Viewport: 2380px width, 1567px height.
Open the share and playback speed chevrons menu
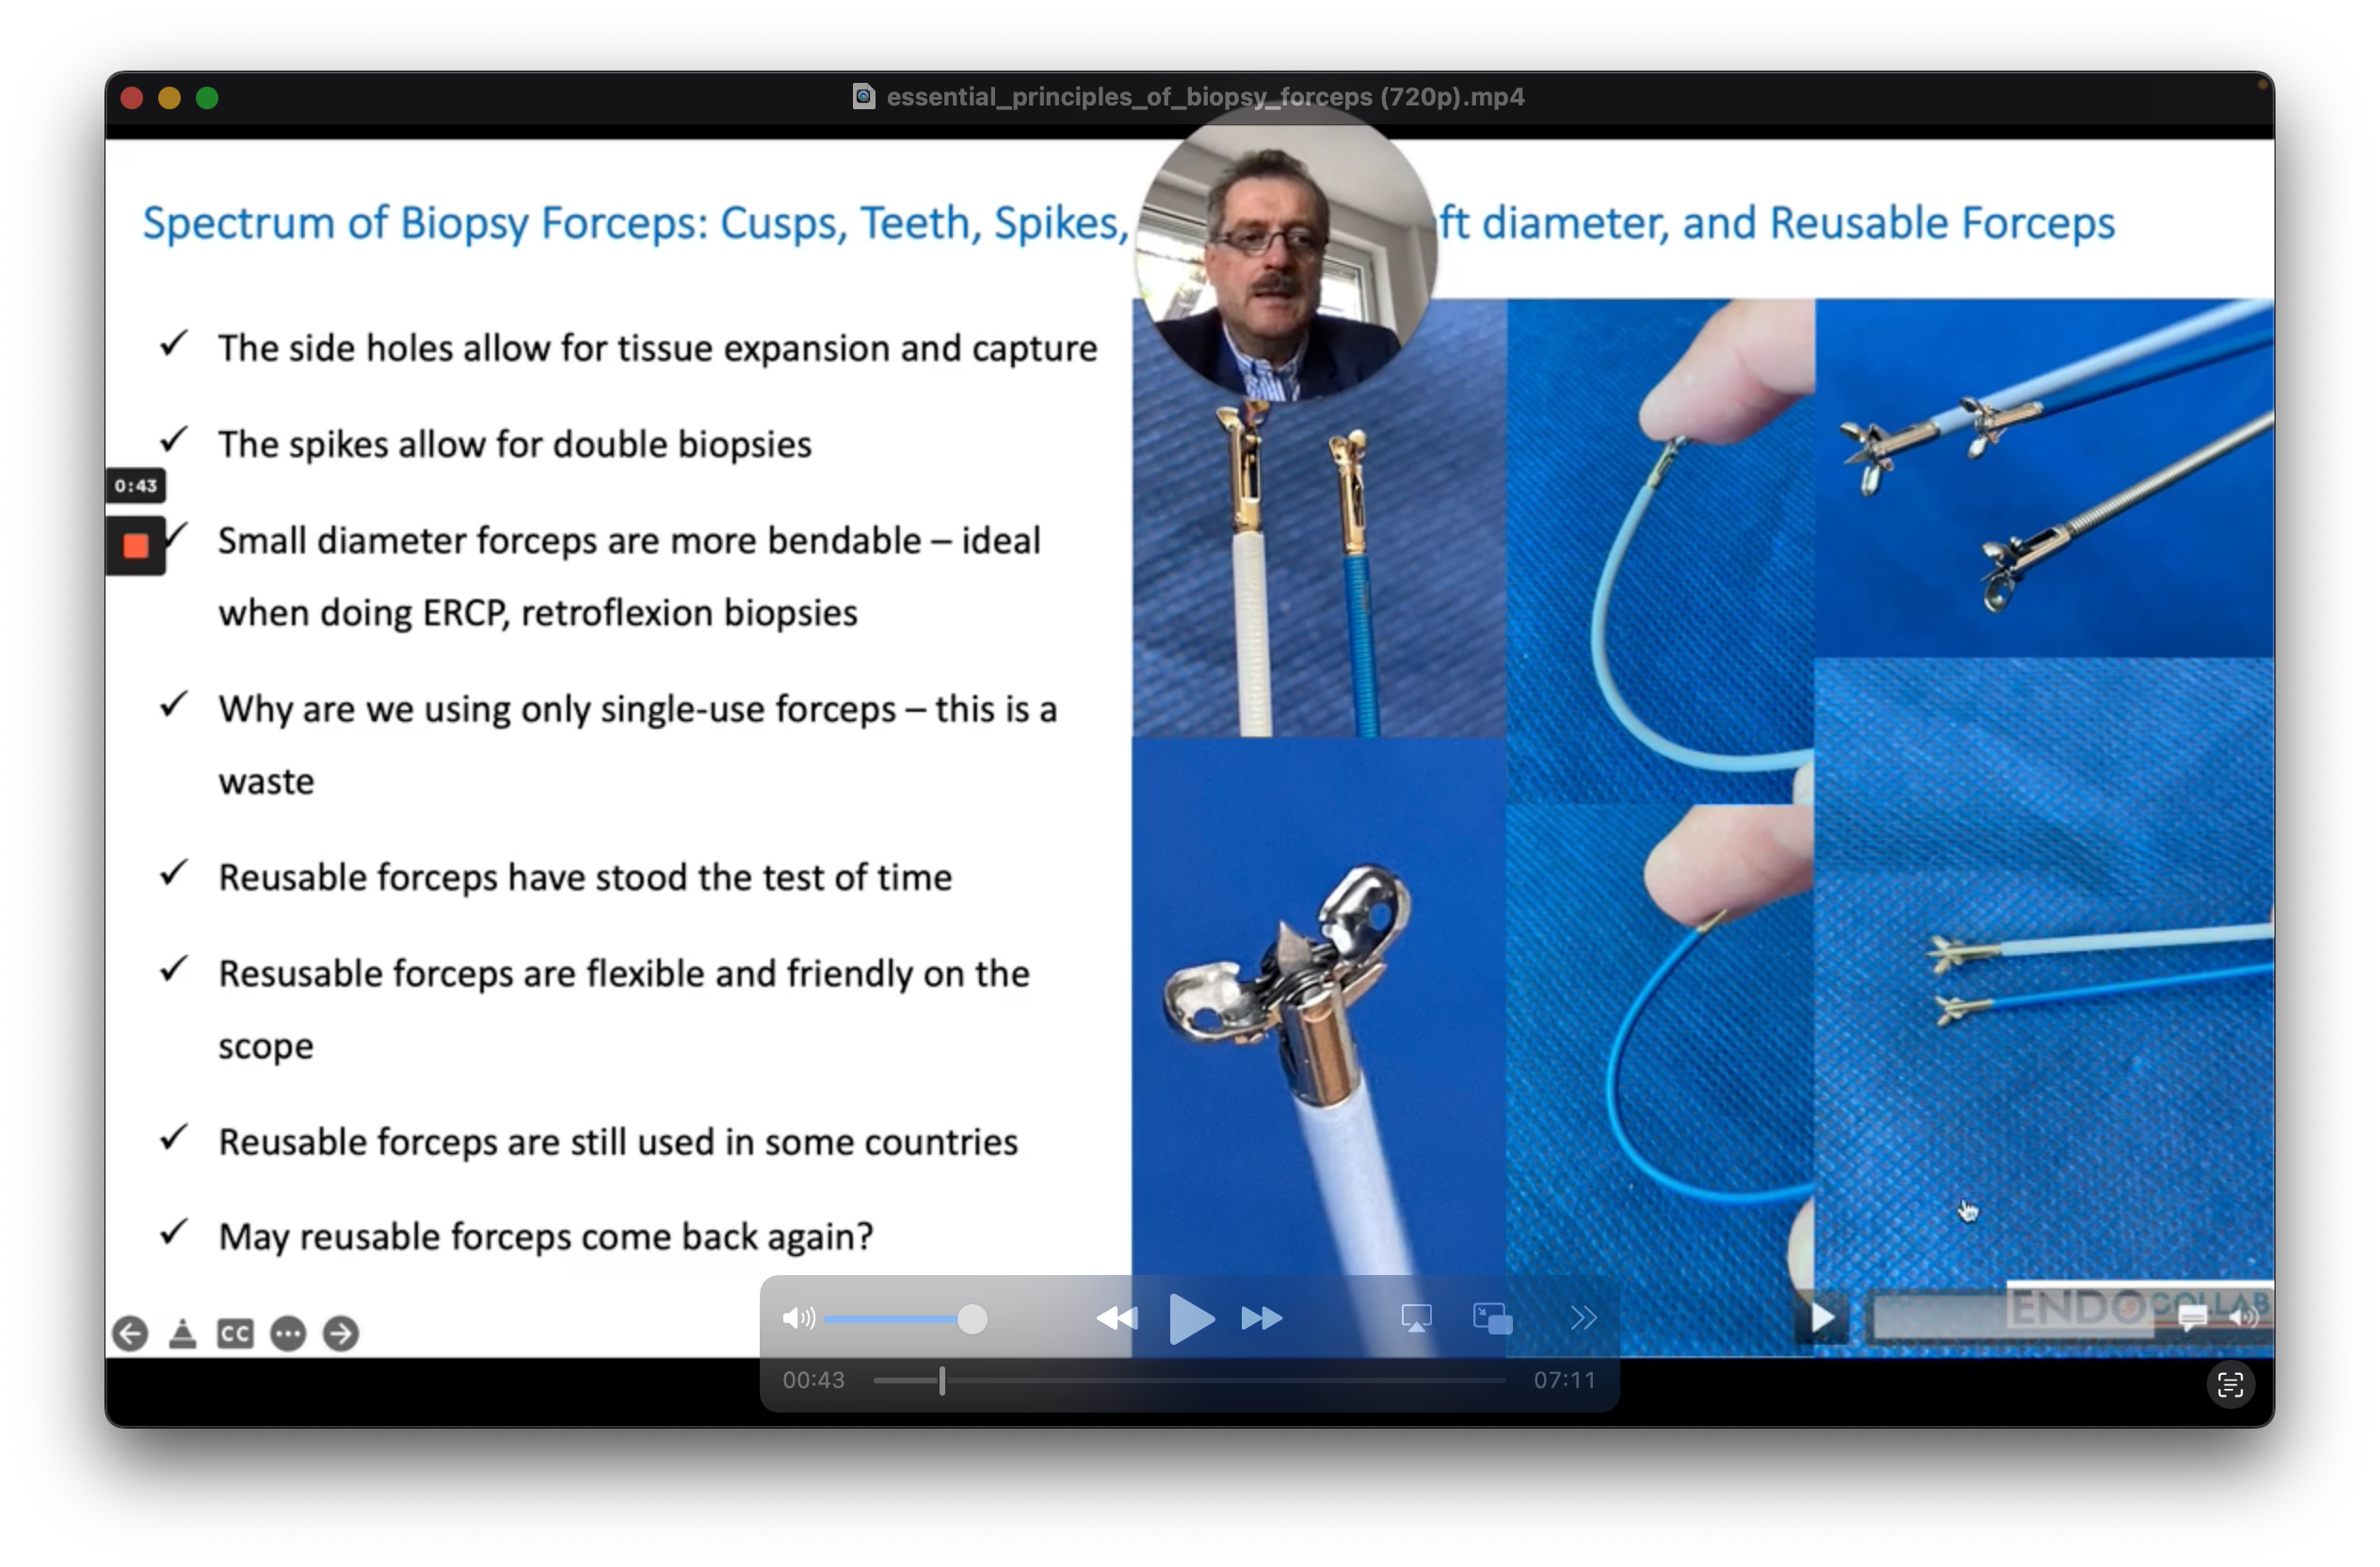point(1583,1319)
